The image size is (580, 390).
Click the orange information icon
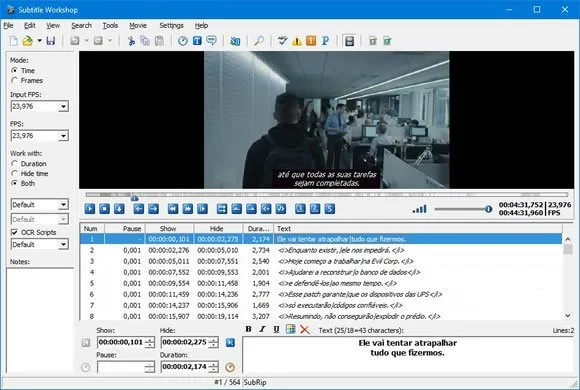click(311, 41)
